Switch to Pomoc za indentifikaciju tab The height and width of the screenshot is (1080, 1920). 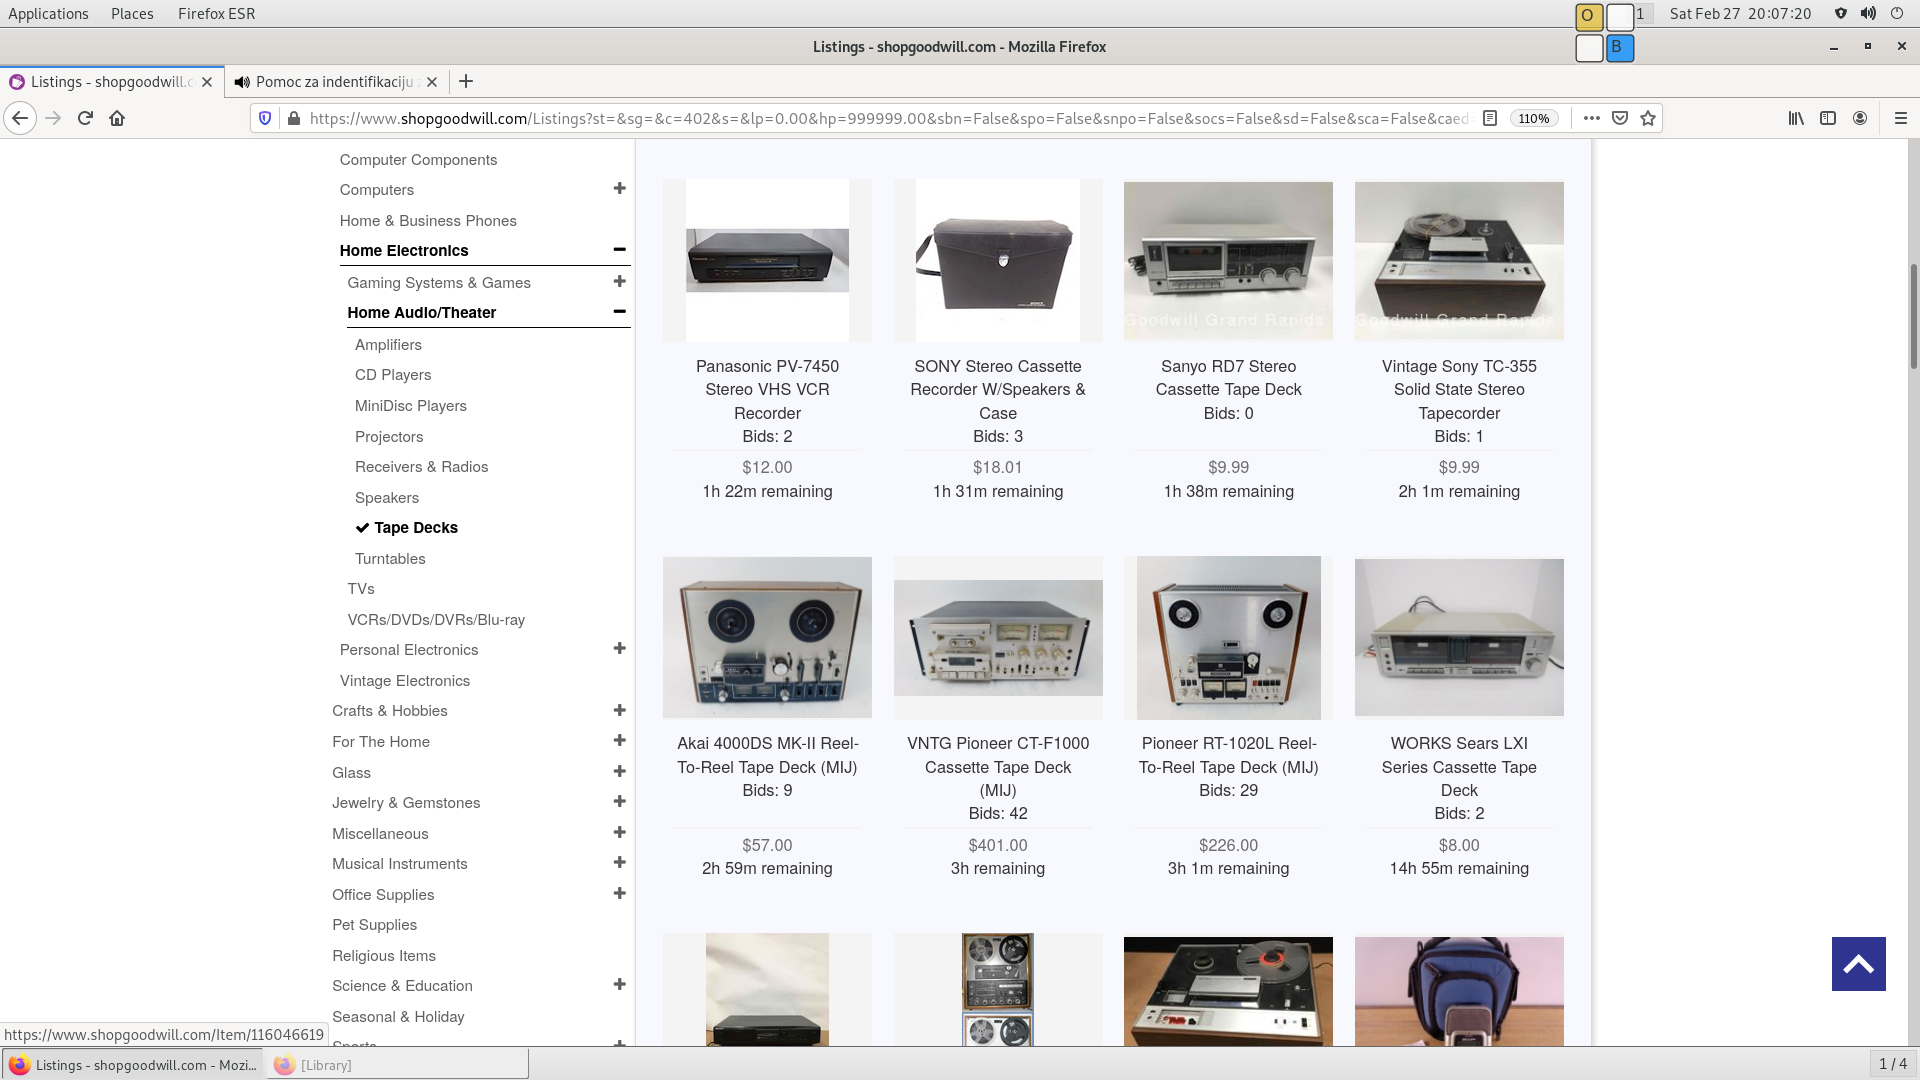[335, 82]
